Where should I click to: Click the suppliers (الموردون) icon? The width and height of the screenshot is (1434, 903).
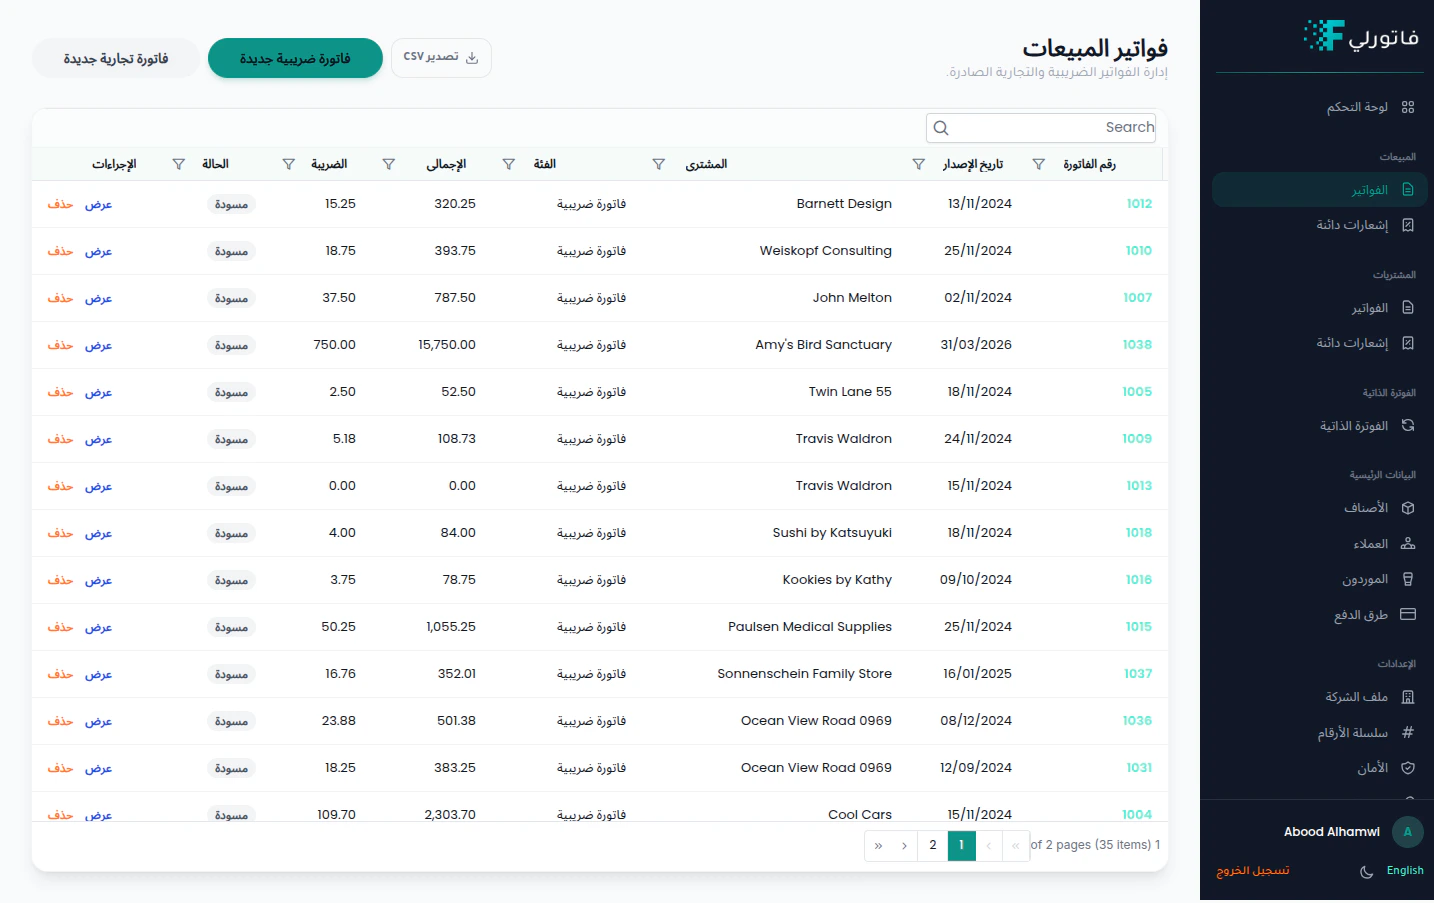(x=1408, y=579)
